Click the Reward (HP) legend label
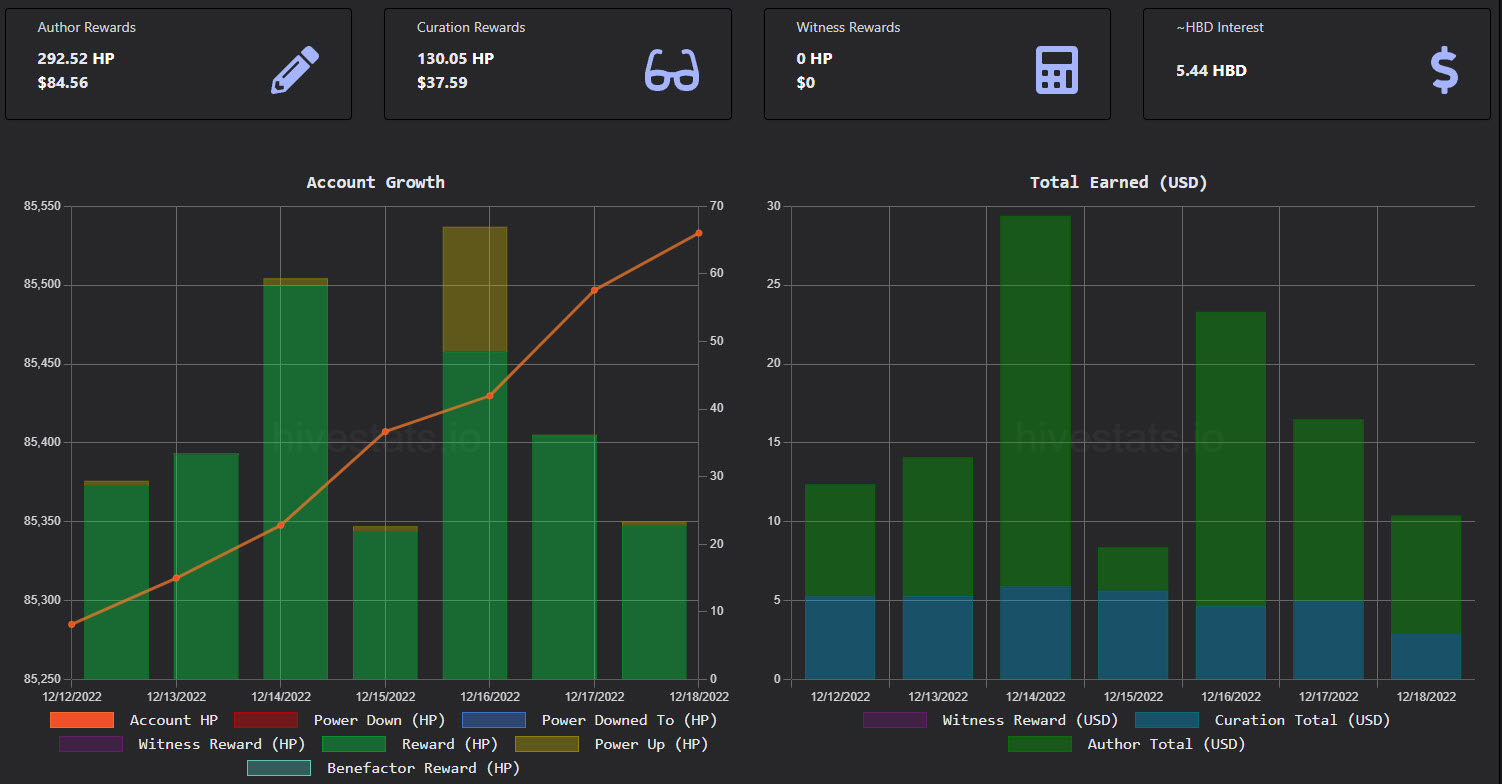 click(x=450, y=744)
